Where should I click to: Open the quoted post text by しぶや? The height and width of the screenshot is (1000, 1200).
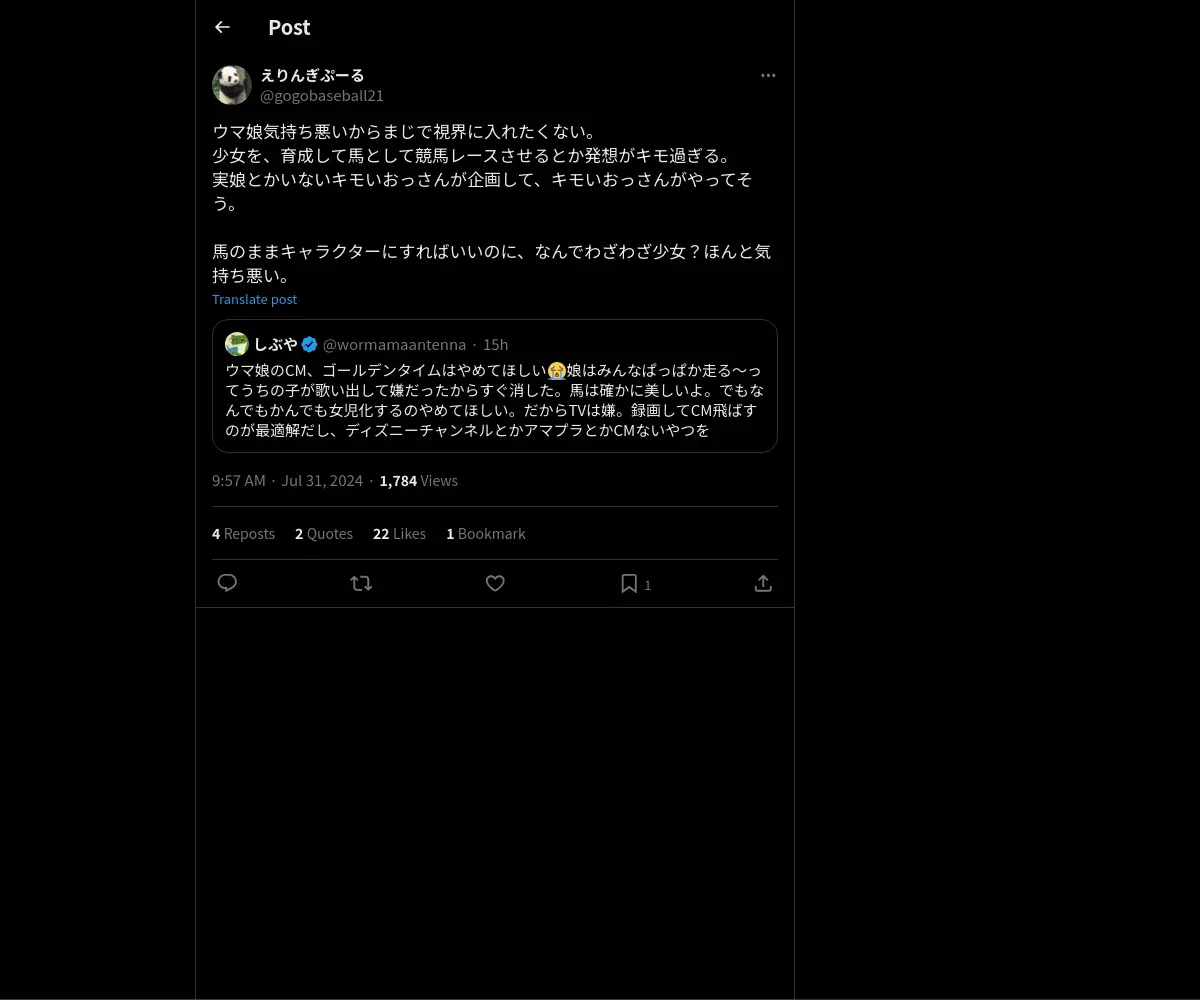tap(494, 400)
